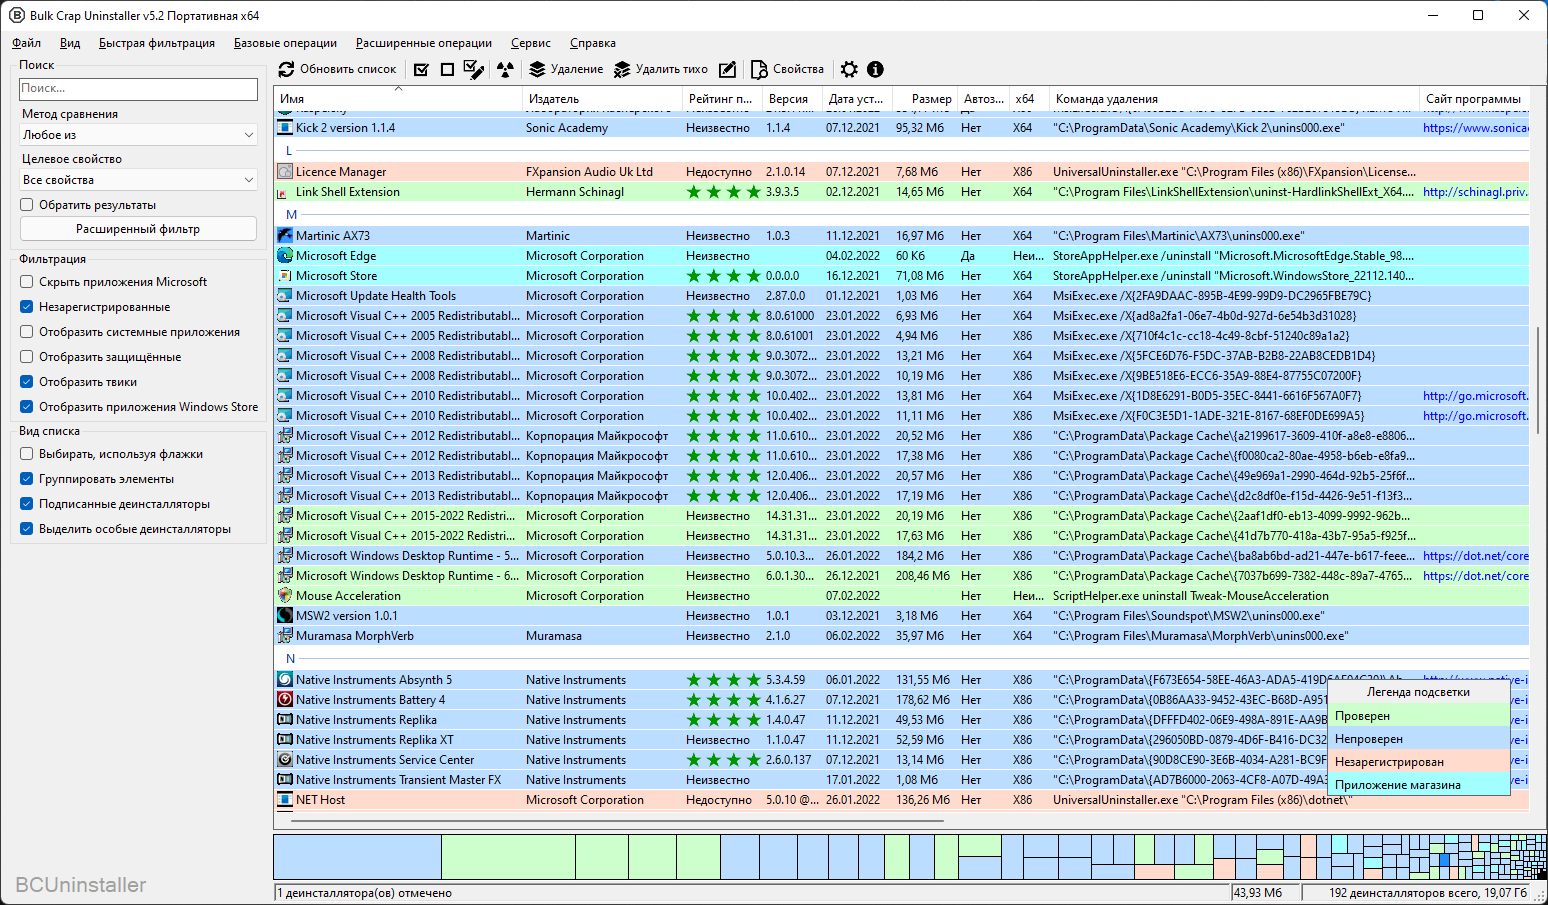1548x905 pixels.
Task: Click the edit pencil icon before Свойства
Action: pyautogui.click(x=728, y=69)
